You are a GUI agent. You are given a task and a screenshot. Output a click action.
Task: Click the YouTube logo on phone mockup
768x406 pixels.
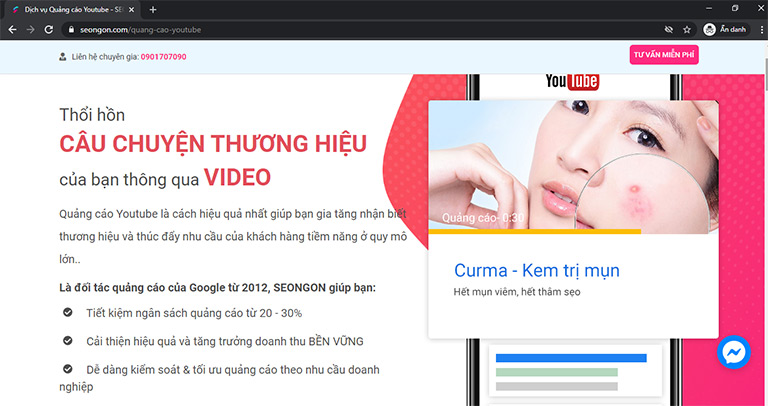(x=572, y=81)
